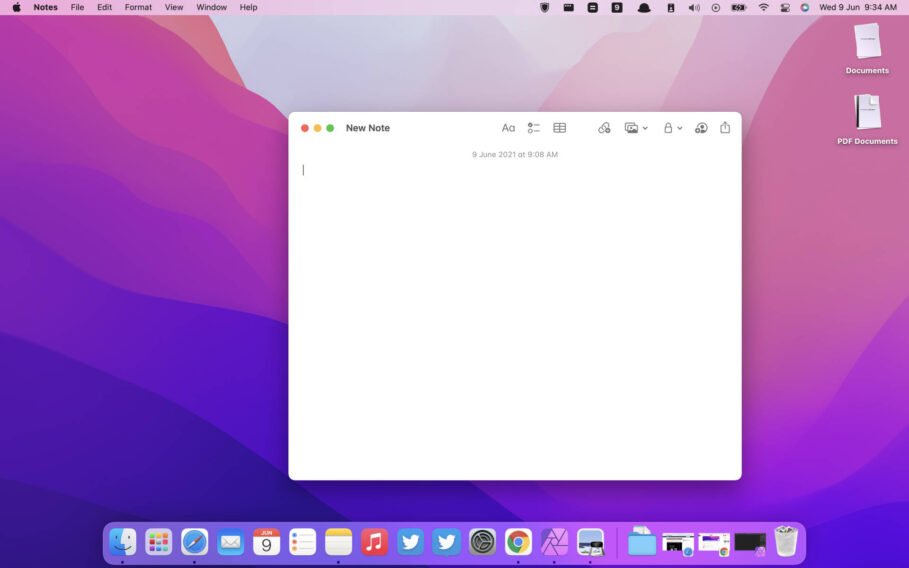This screenshot has height=568, width=909.
Task: Click the 'Wed 9 Jun 9:34 AM' clock
Action: coord(857,8)
